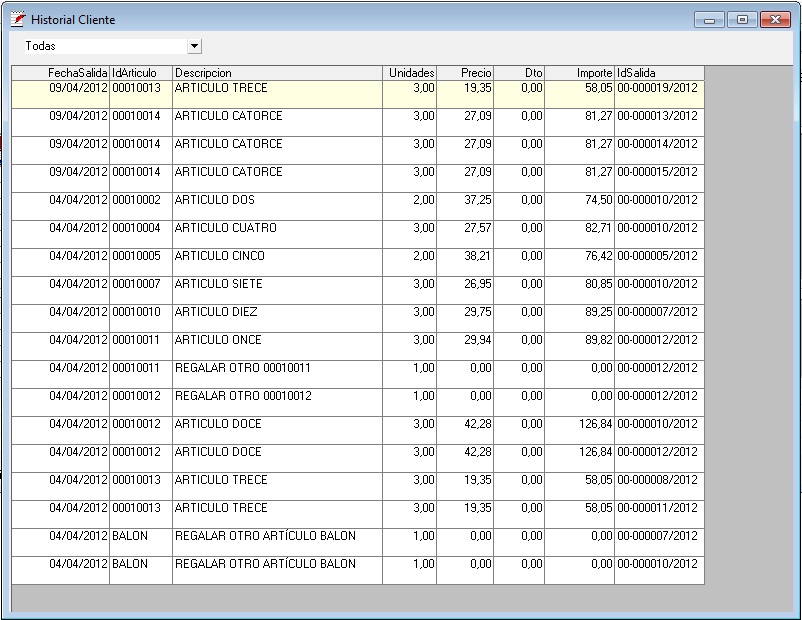This screenshot has width=802, height=620.
Task: Click the Importe column header
Action: point(580,73)
